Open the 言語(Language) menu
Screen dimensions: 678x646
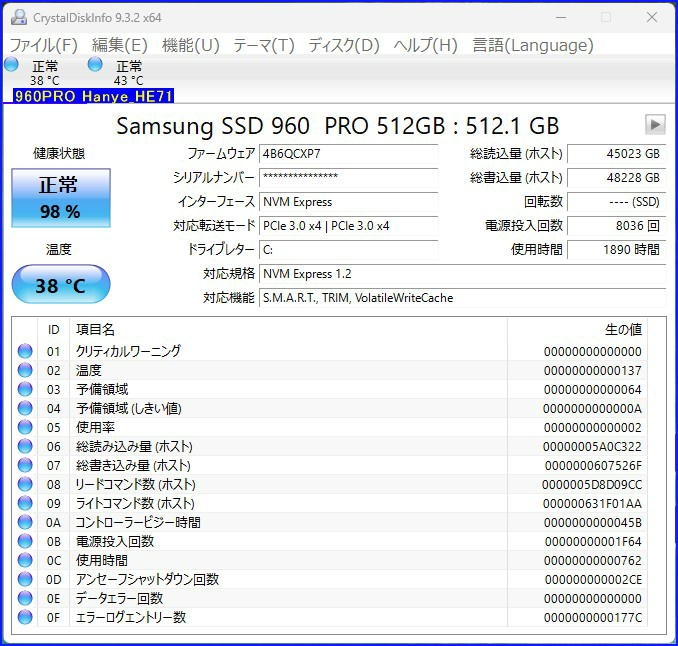pyautogui.click(x=533, y=45)
